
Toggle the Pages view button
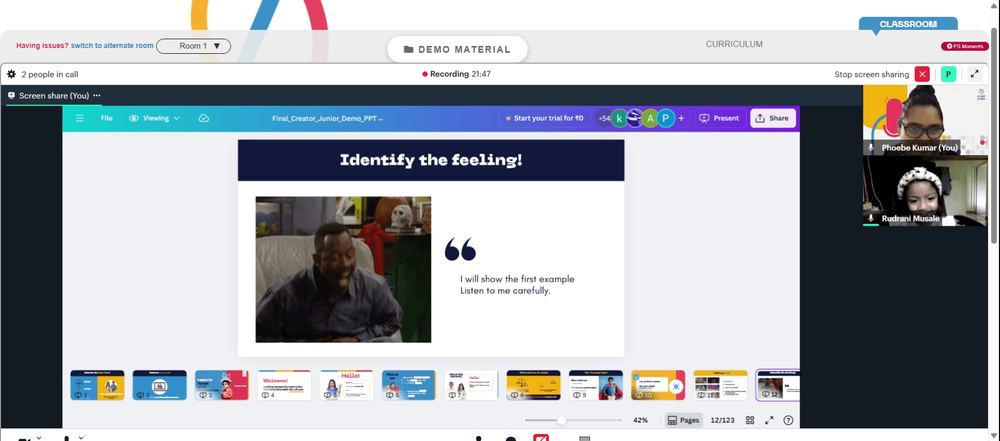[x=683, y=420]
